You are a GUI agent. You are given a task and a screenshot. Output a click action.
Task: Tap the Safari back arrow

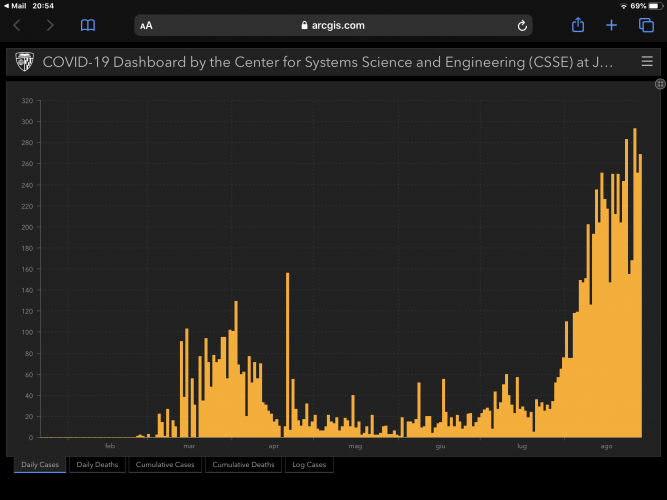[17, 25]
